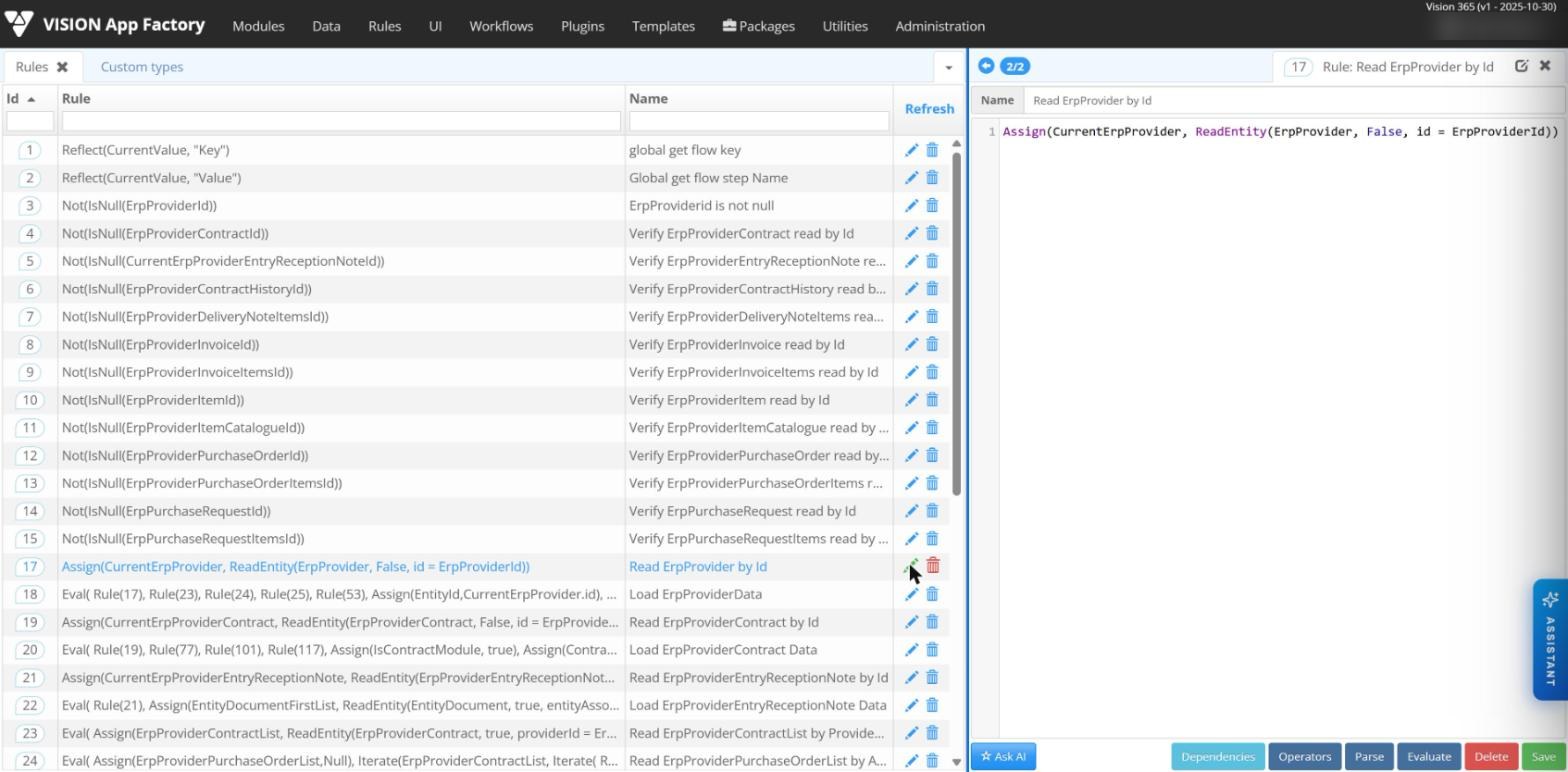Edit rule 1 with its pencil icon
The image size is (1568, 772).
click(x=911, y=150)
